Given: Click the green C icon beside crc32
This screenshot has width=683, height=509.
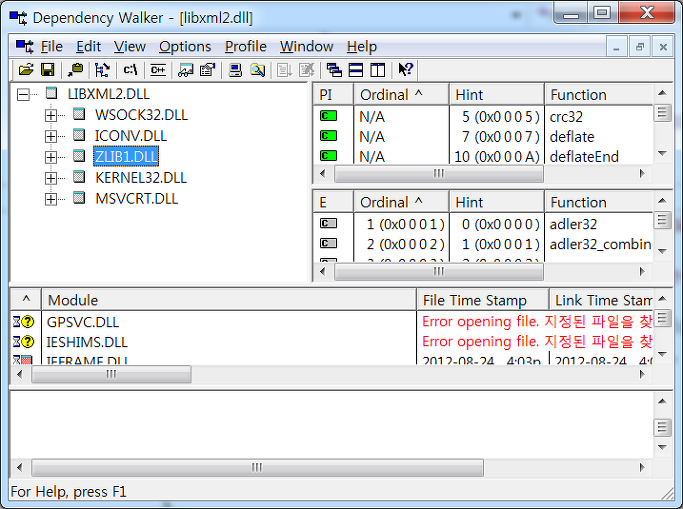Looking at the screenshot, I should 328,116.
